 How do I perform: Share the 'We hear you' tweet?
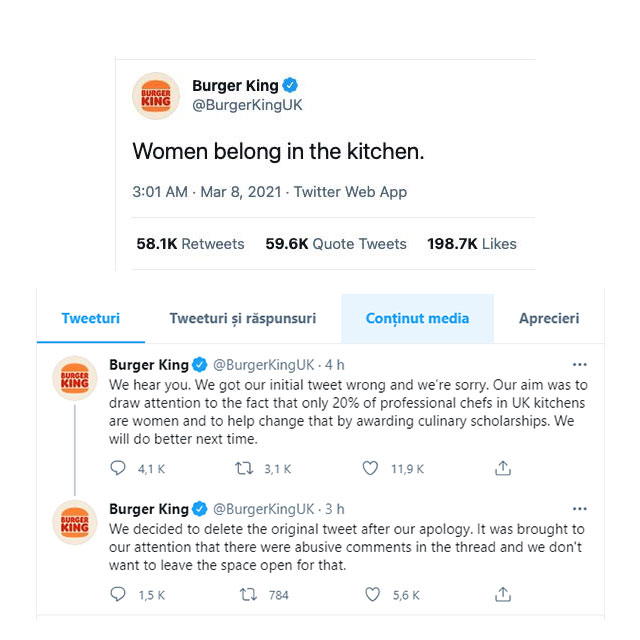tap(503, 468)
